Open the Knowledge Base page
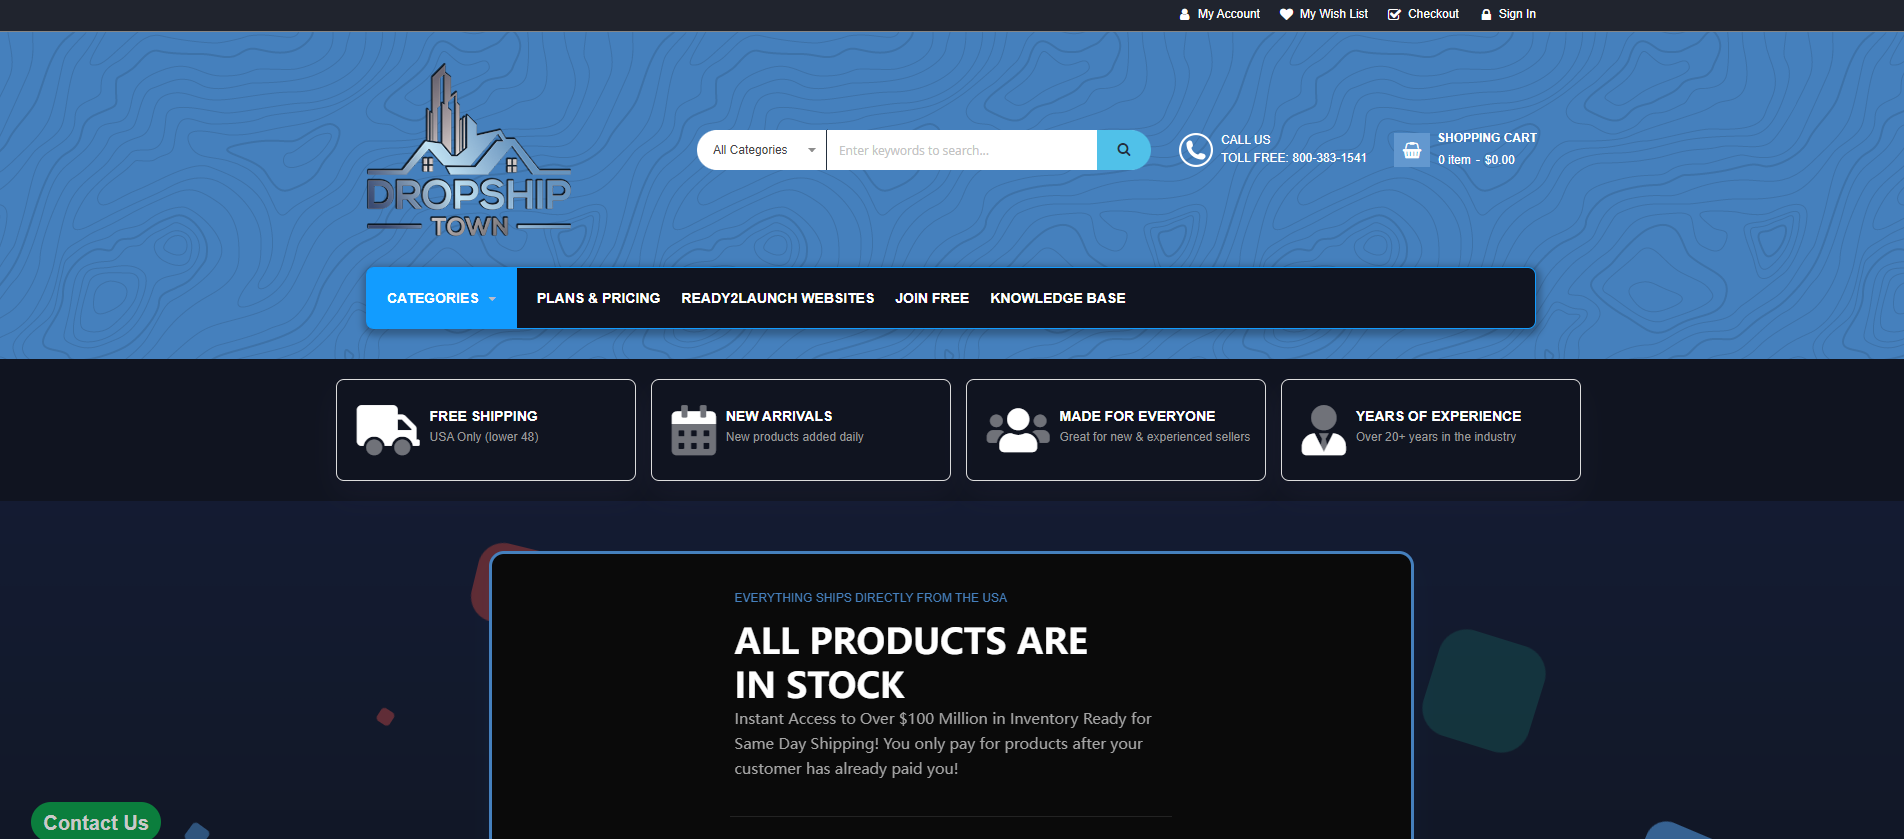1904x839 pixels. click(x=1058, y=298)
